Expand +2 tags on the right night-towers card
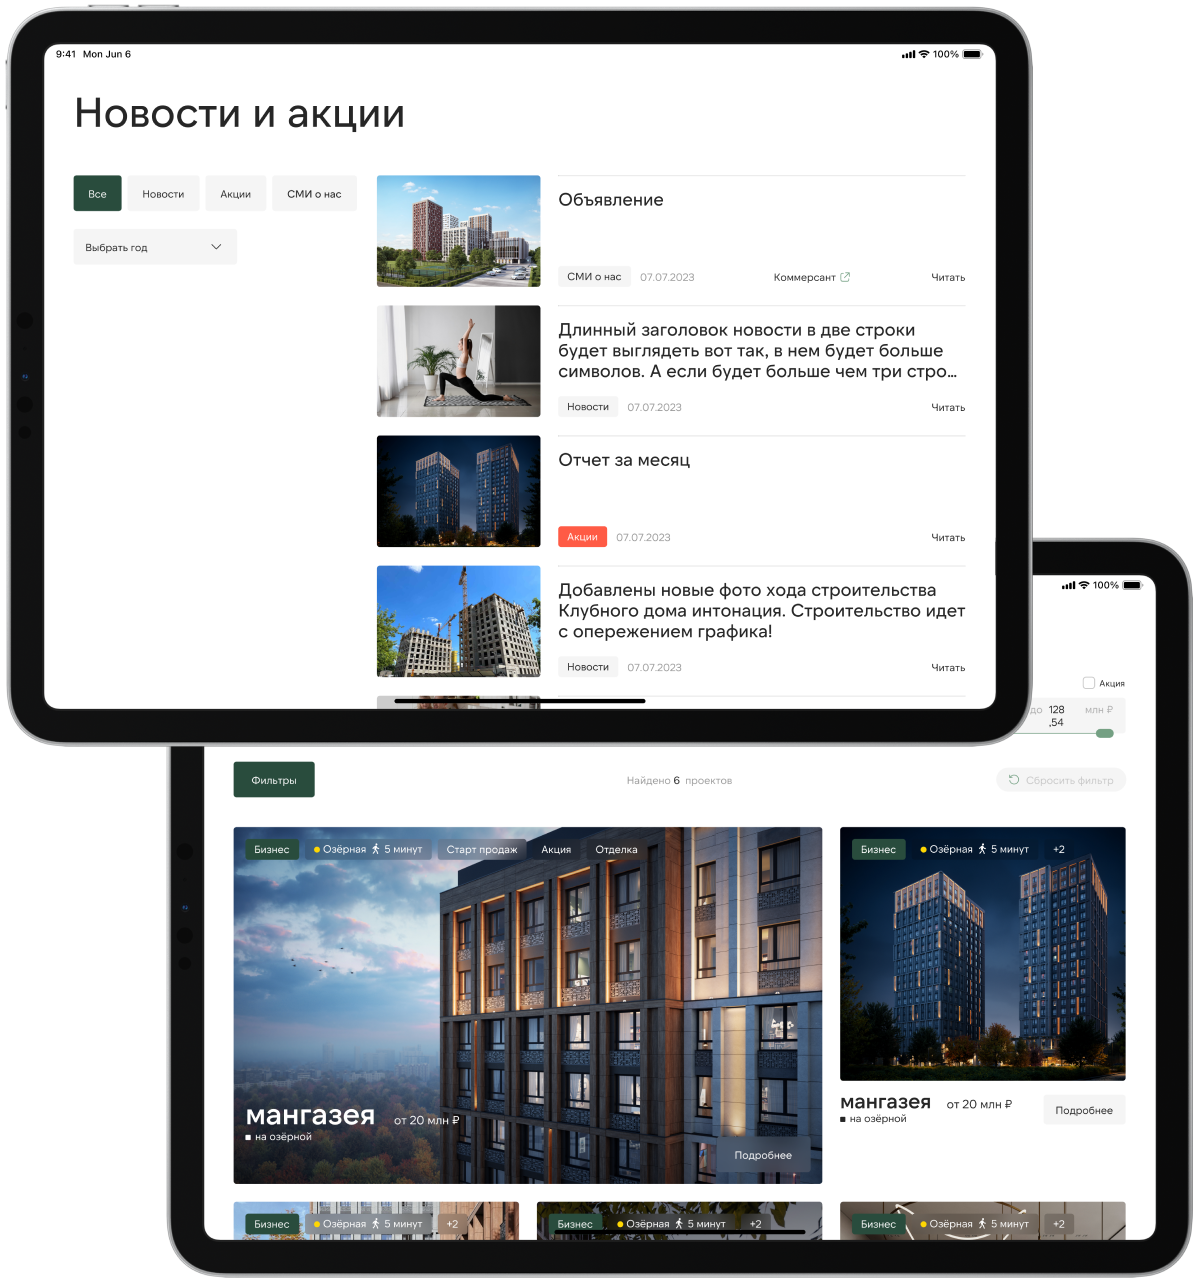1200x1284 pixels. [1059, 849]
